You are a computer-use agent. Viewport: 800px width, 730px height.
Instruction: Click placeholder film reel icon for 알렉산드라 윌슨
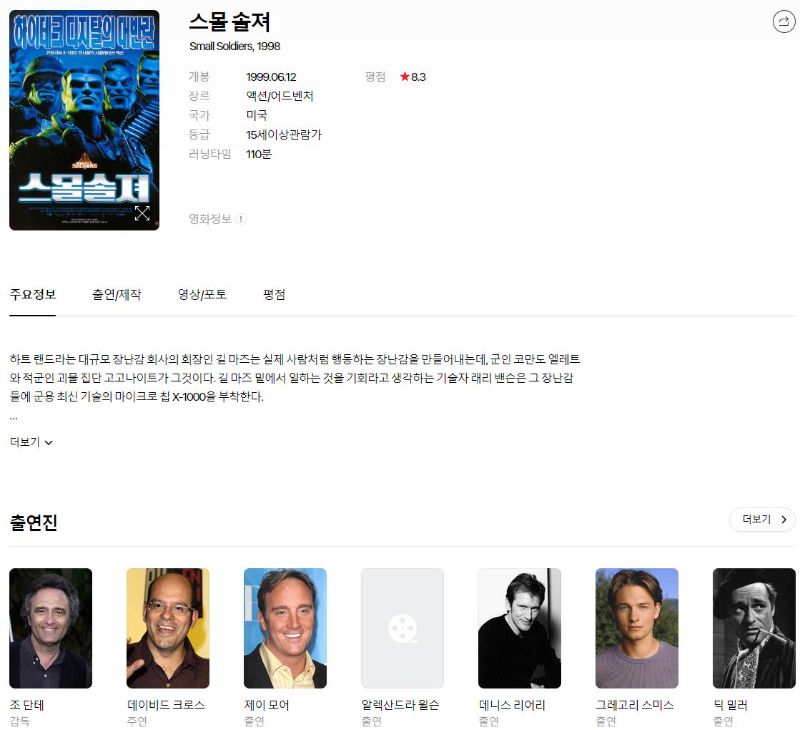402,628
